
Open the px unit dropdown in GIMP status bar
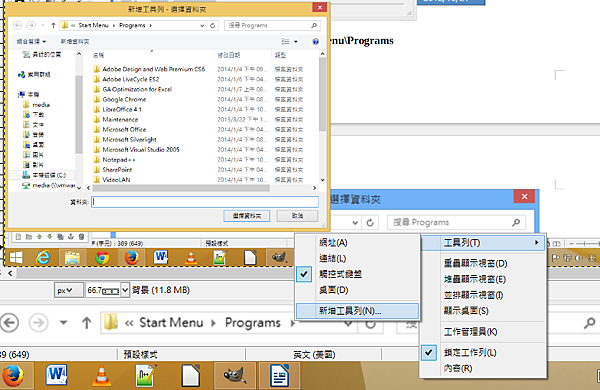68,290
